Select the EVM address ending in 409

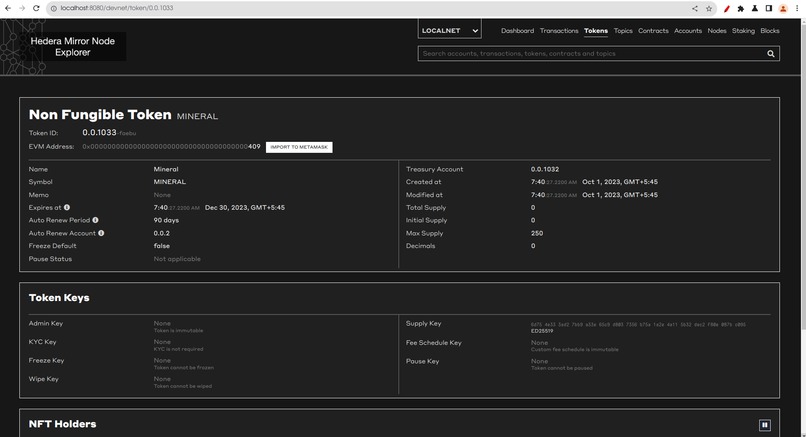(x=171, y=147)
